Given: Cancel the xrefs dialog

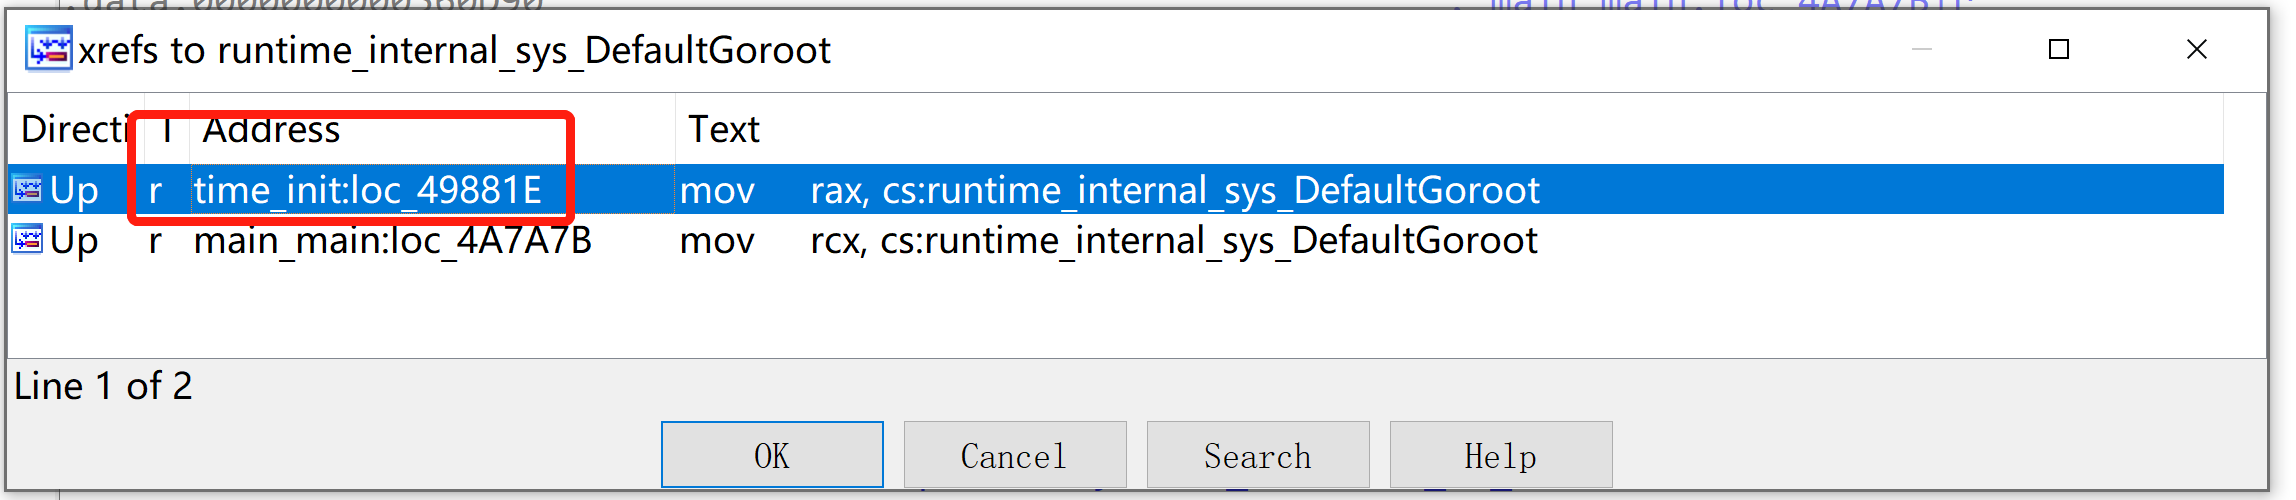Looking at the screenshot, I should [x=1015, y=455].
